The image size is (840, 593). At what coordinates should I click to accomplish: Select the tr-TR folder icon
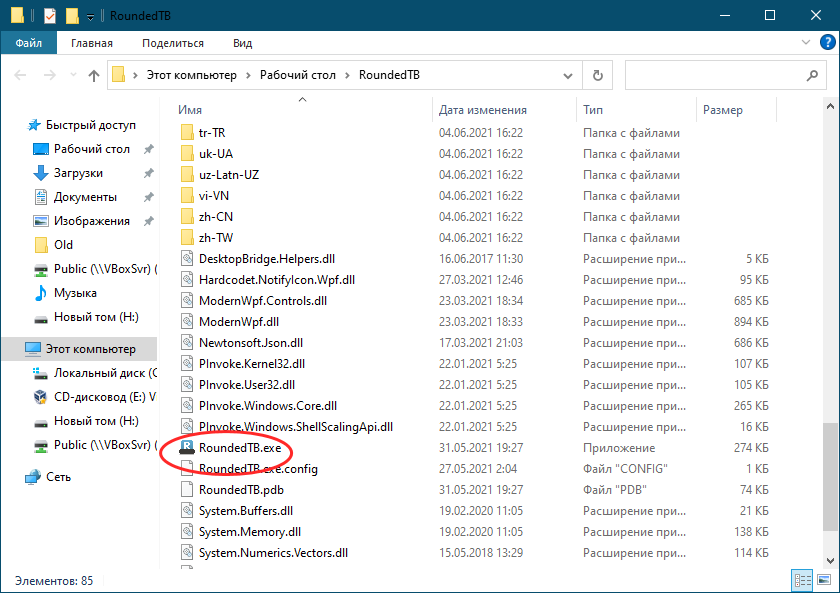[x=187, y=132]
